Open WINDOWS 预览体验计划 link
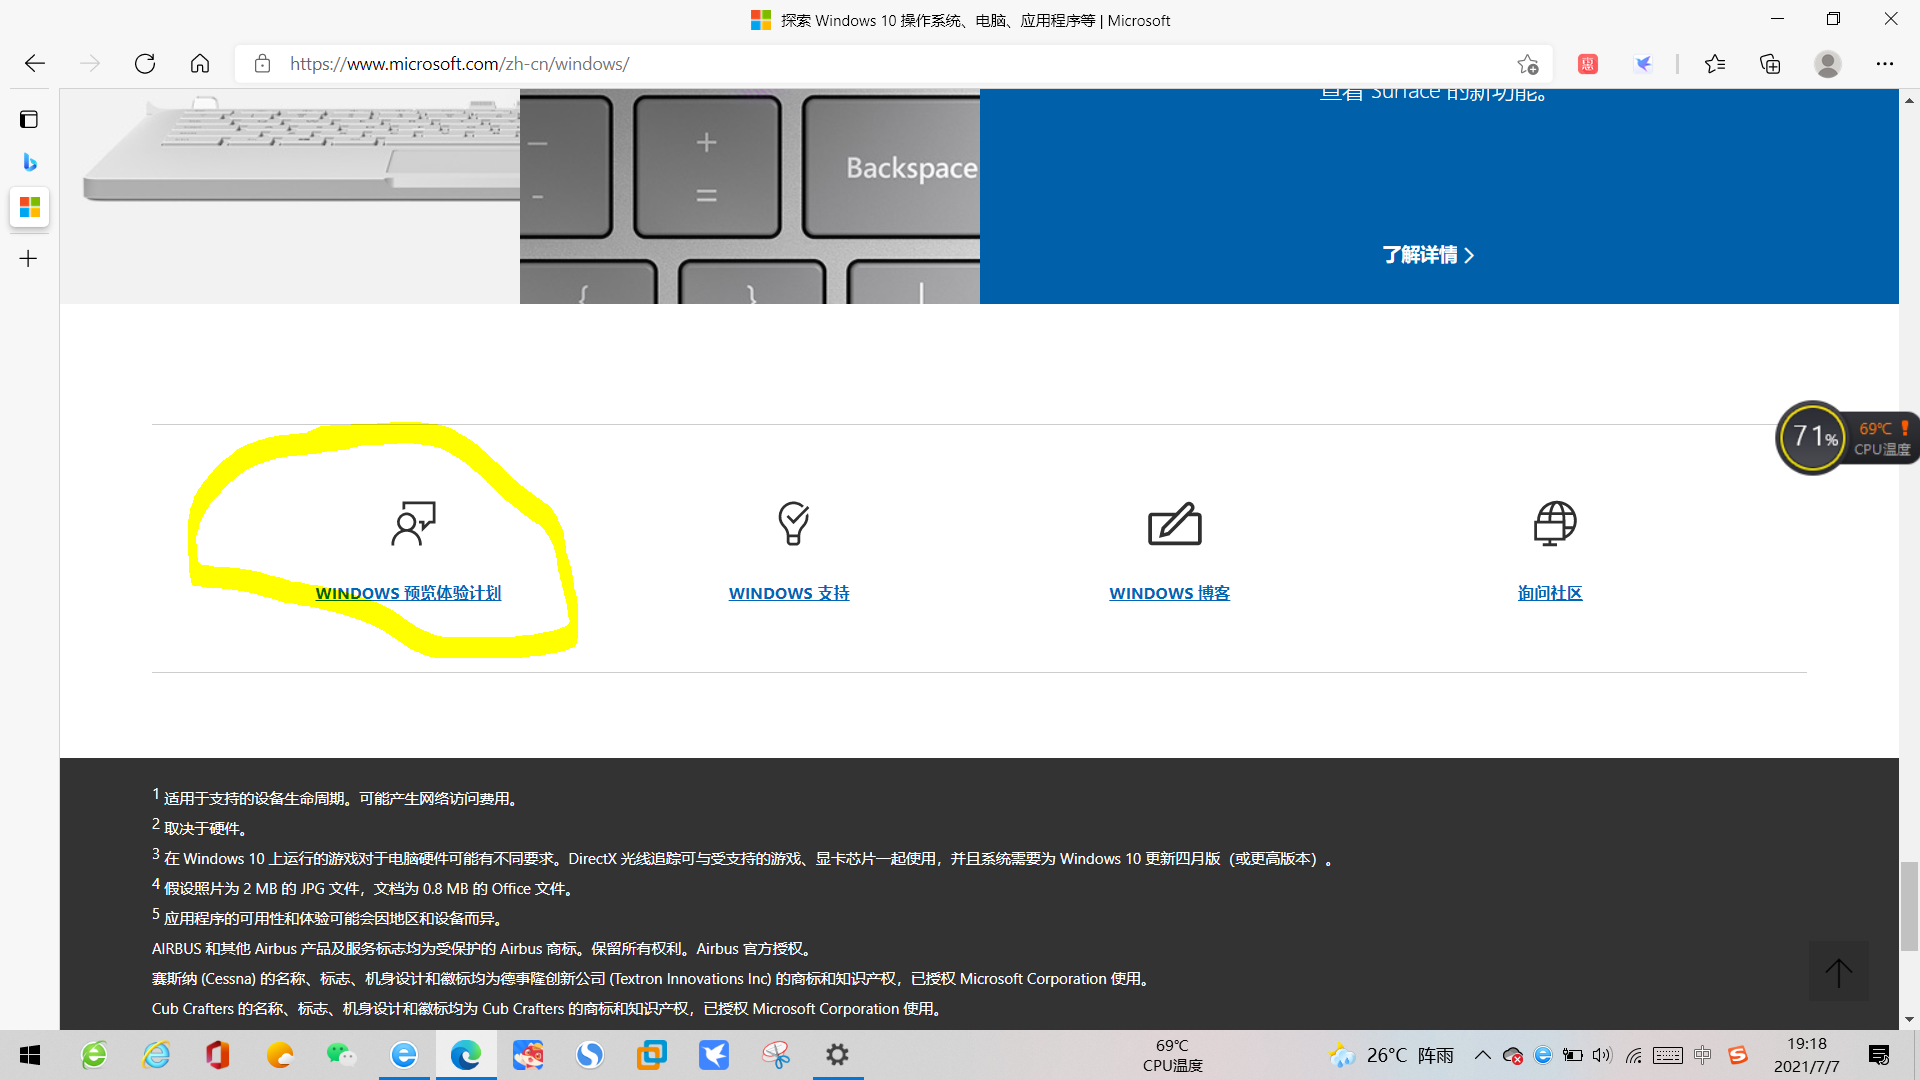1920x1080 pixels. [408, 593]
